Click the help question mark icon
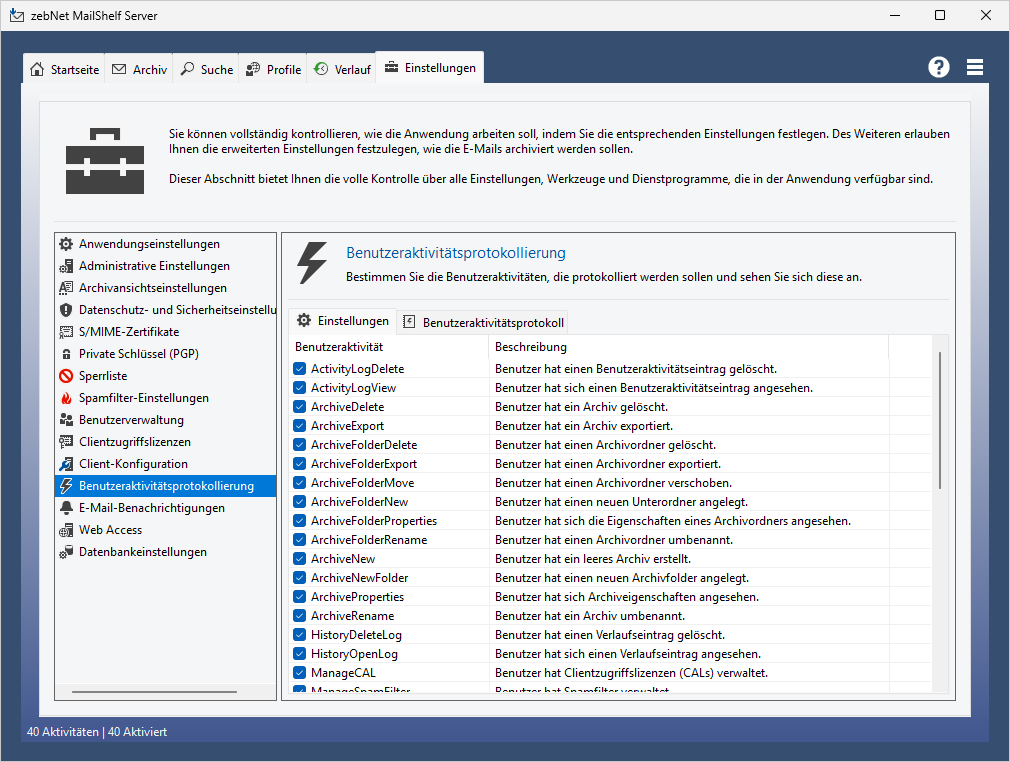This screenshot has width=1010, height=762. click(938, 67)
